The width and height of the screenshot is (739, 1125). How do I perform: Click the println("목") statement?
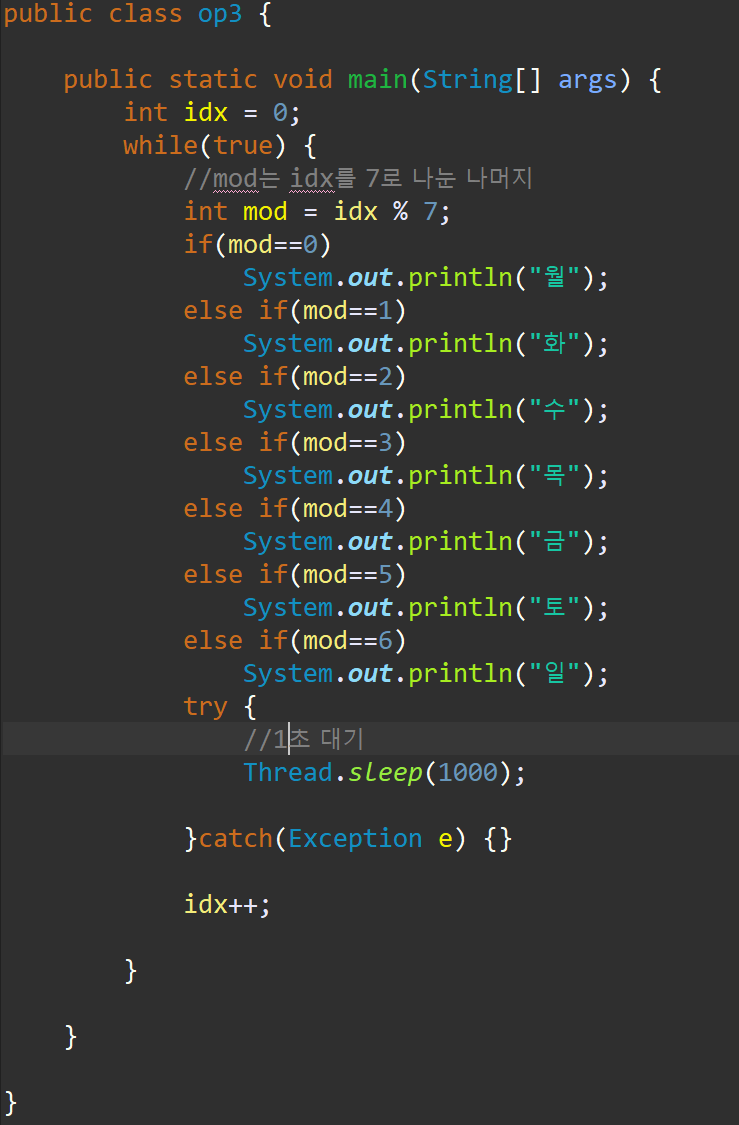[x=425, y=476]
